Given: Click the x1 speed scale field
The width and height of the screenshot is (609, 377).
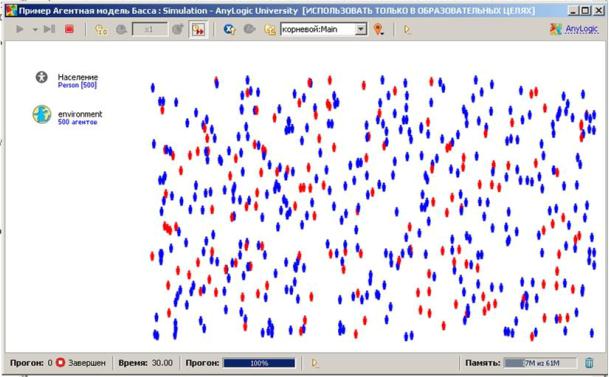Looking at the screenshot, I should click(150, 30).
